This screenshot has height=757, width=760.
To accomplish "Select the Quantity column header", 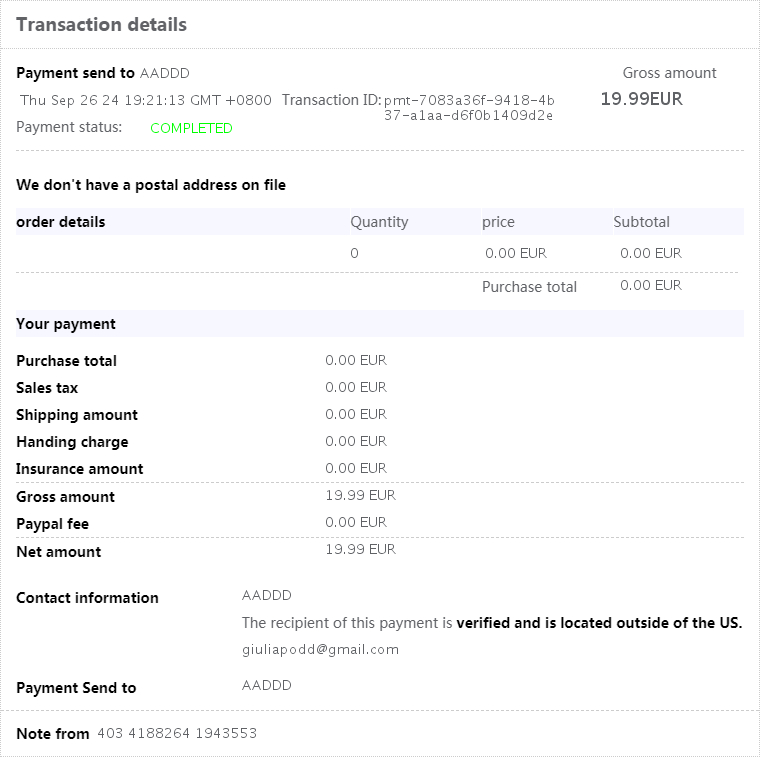I will point(379,222).
